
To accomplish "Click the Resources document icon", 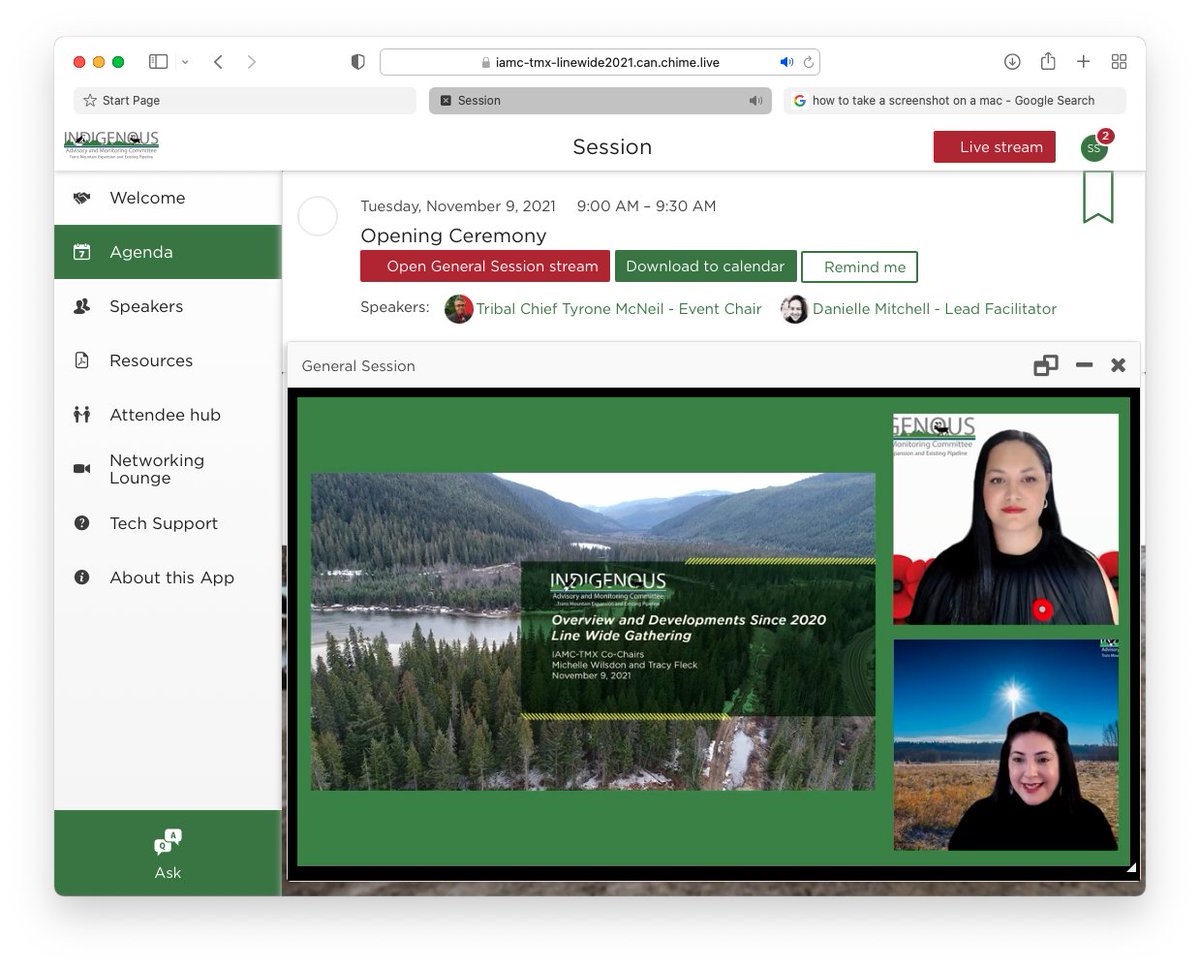I will click(x=82, y=360).
